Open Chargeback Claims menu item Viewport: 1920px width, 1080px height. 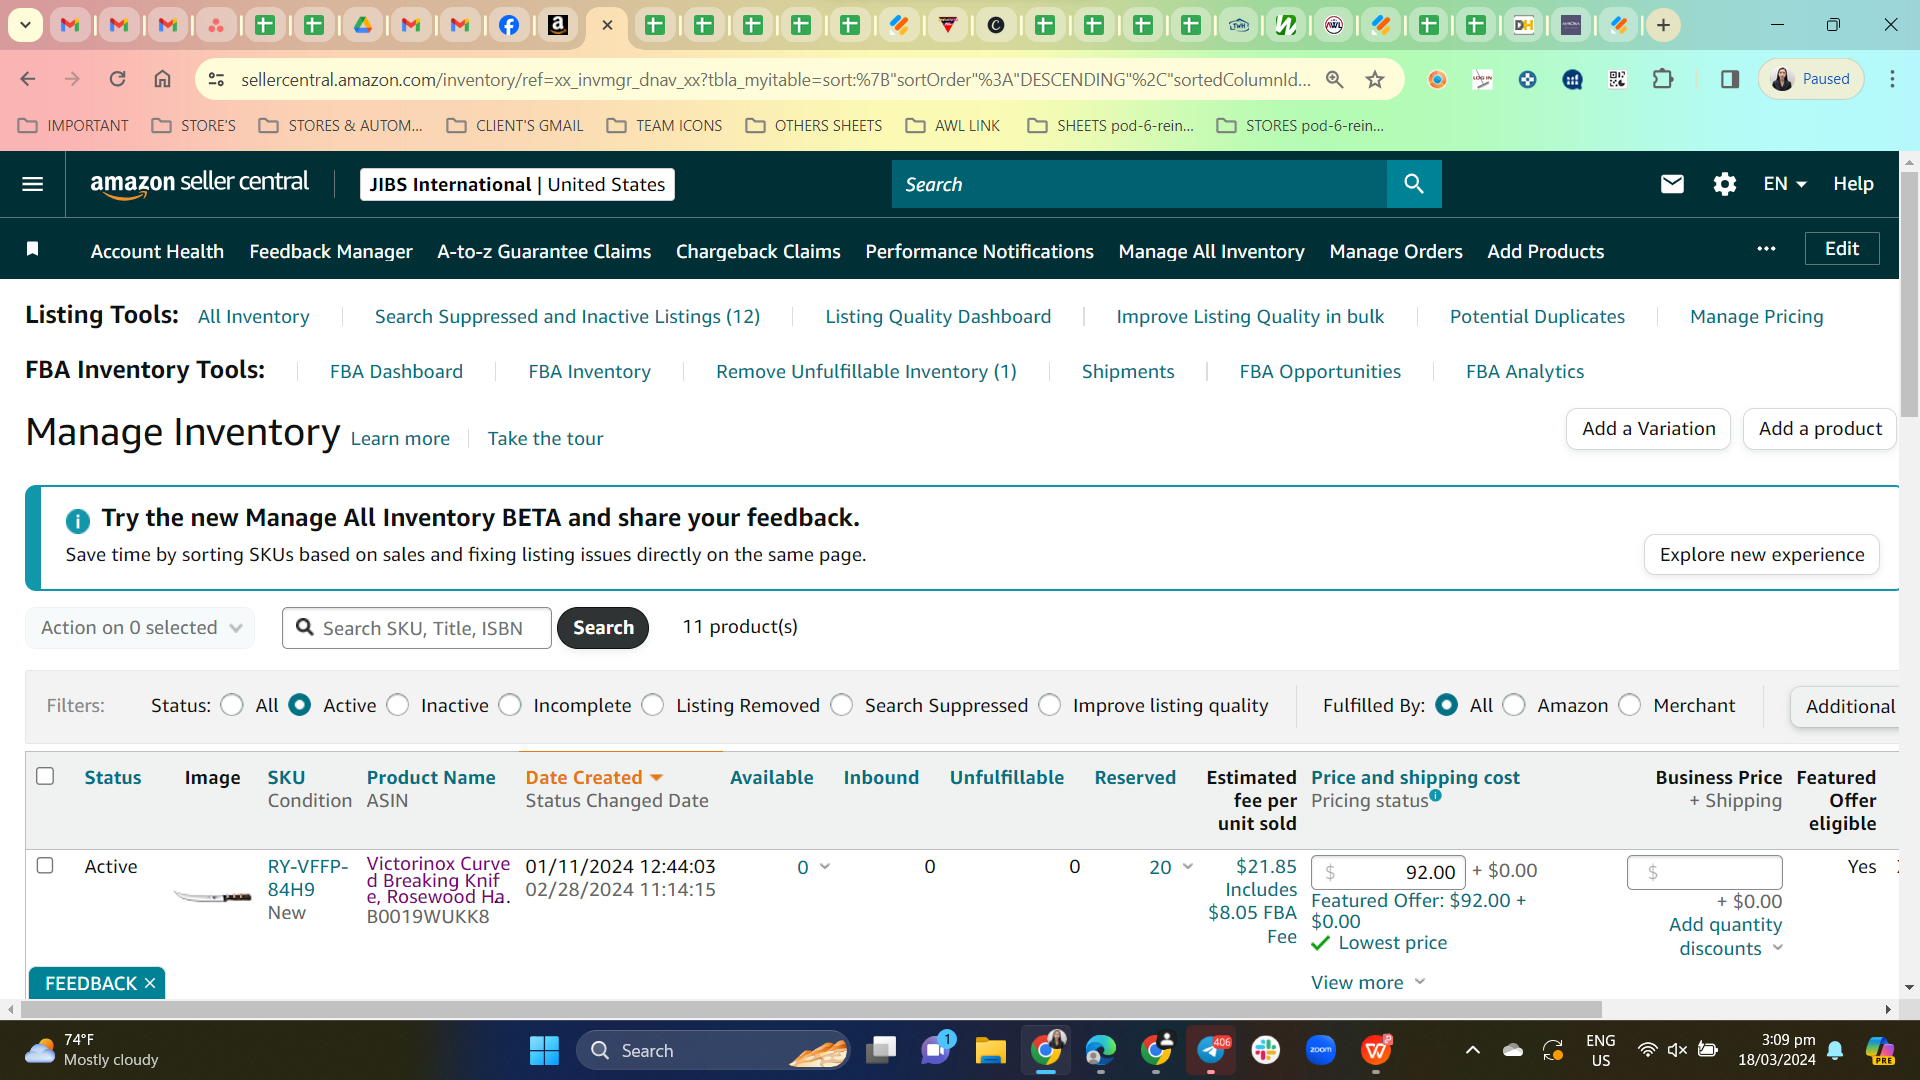tap(758, 251)
